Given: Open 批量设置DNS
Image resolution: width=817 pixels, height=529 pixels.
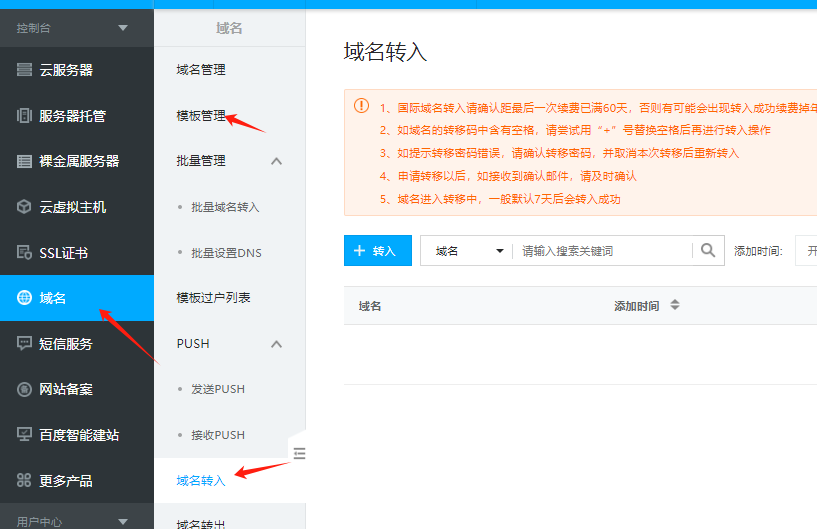Looking at the screenshot, I should [x=226, y=253].
